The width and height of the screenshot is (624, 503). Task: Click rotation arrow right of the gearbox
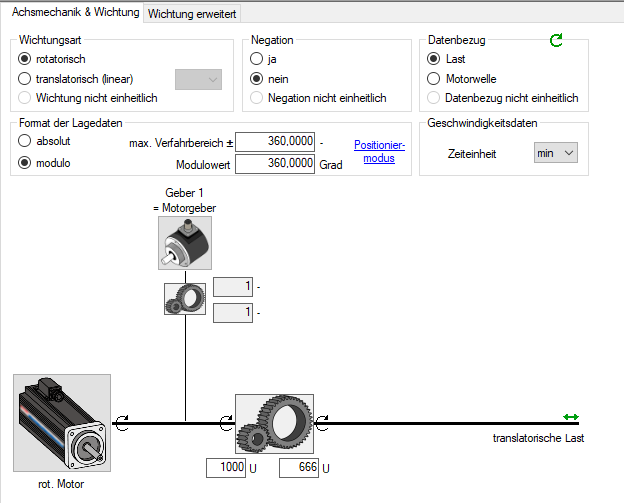(323, 423)
